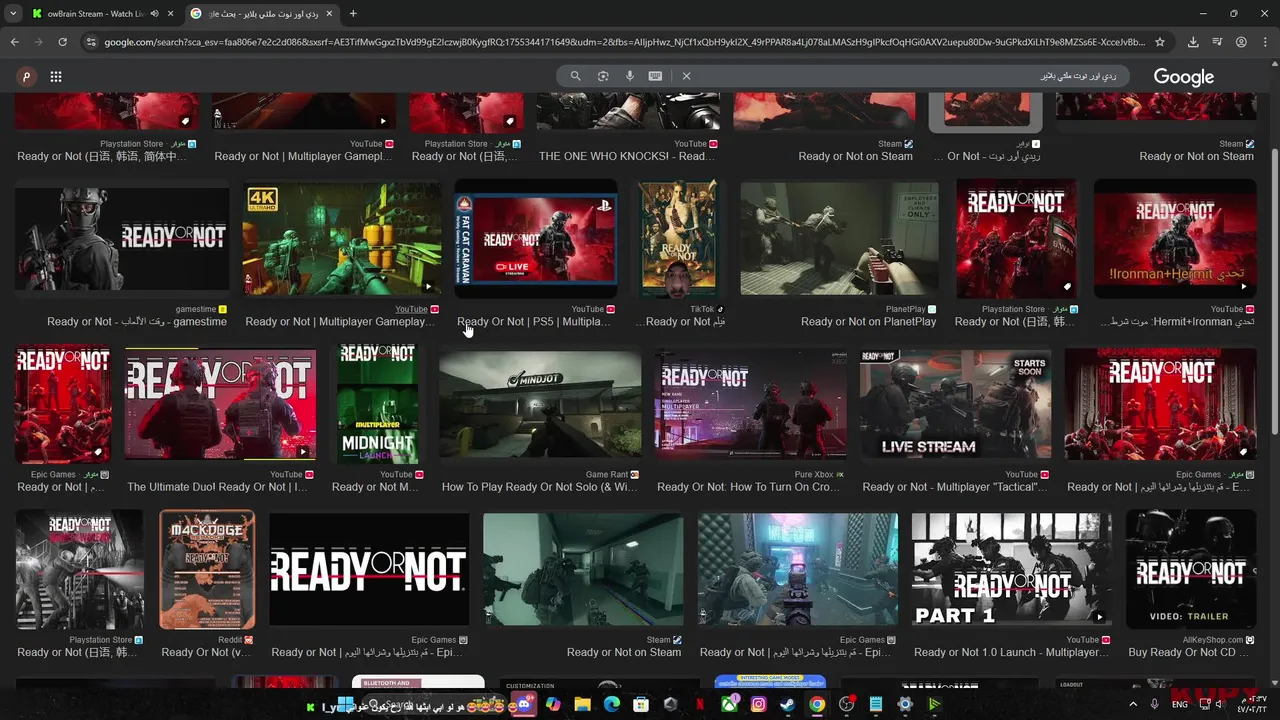Click the Chrome address bar URL
This screenshot has height=720, width=1280.
coord(625,42)
